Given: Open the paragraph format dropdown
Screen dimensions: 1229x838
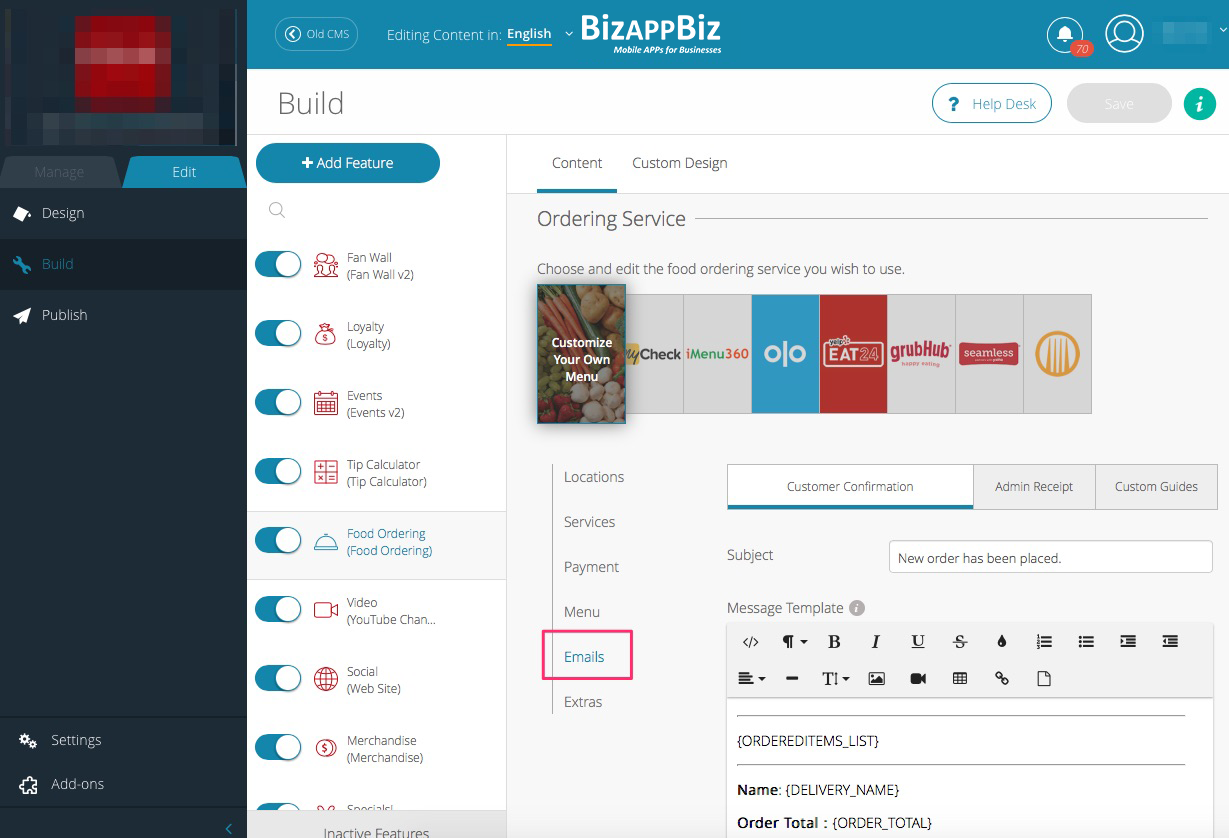Looking at the screenshot, I should click(794, 642).
